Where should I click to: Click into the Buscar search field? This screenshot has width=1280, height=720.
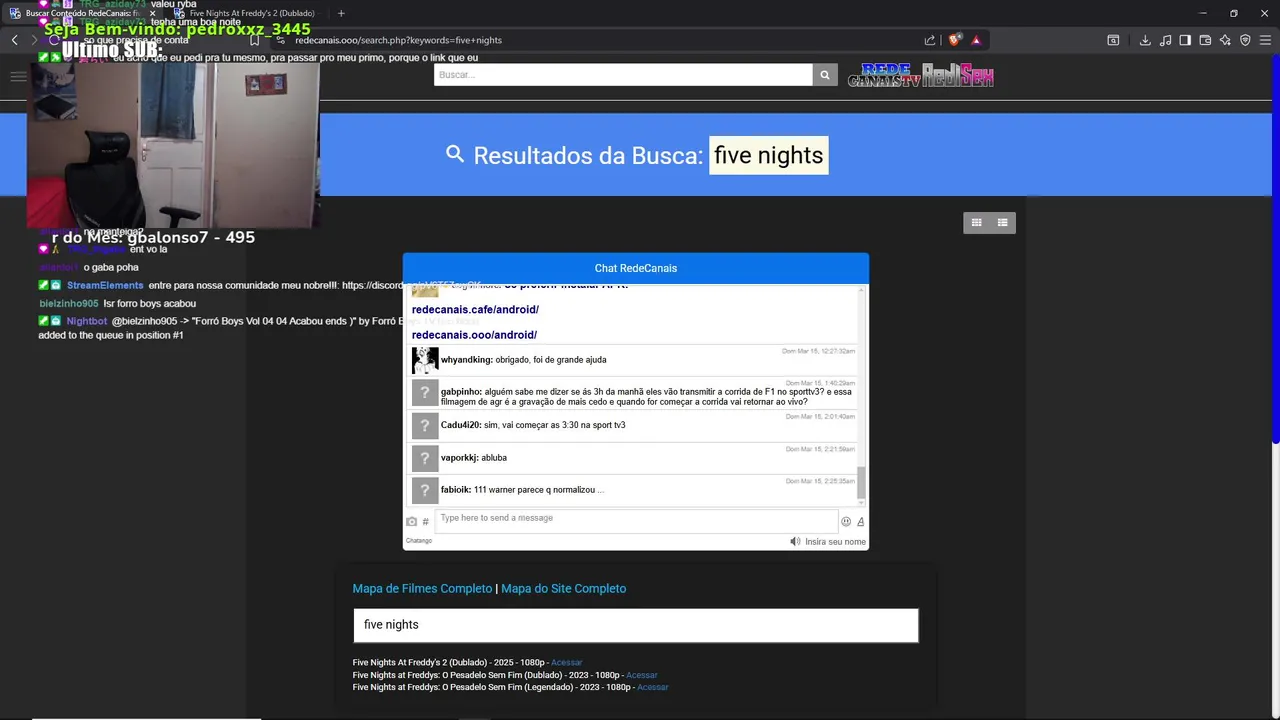click(623, 75)
